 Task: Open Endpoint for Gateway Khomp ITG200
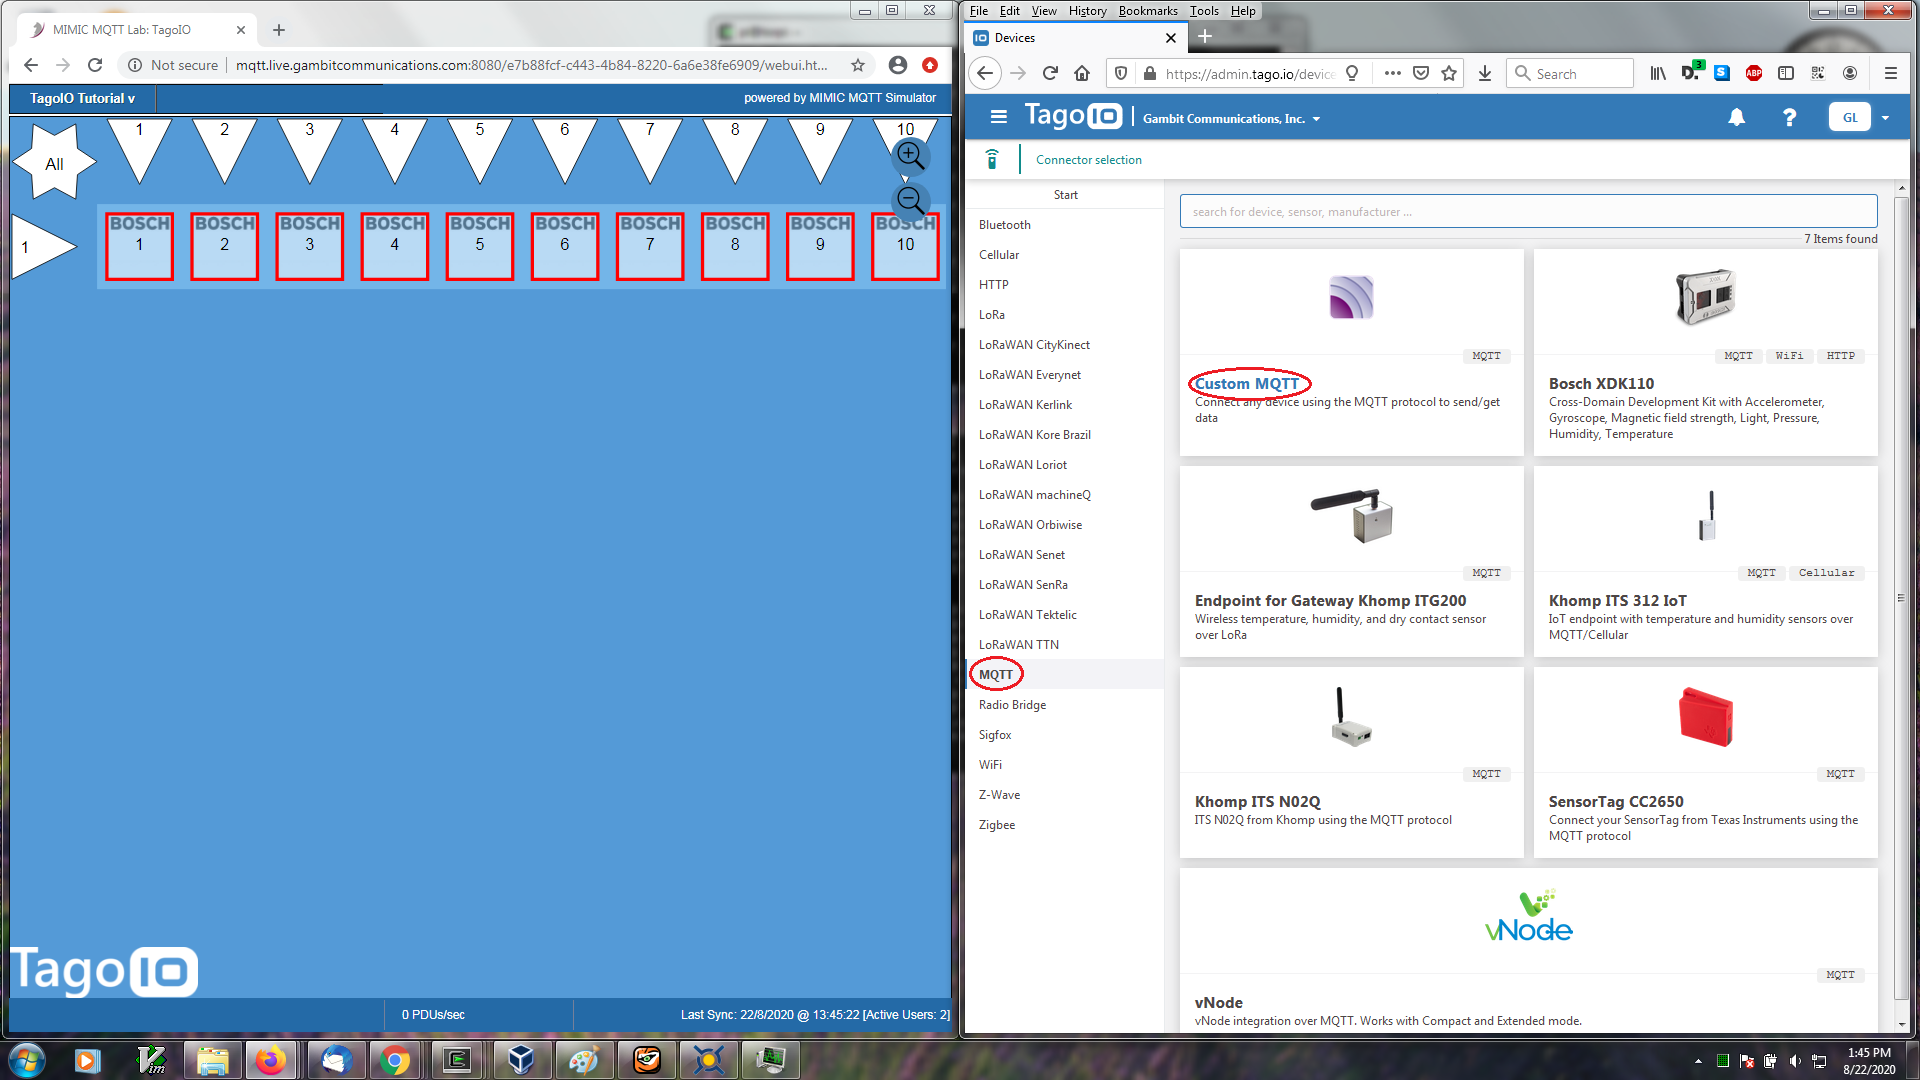[1351, 561]
